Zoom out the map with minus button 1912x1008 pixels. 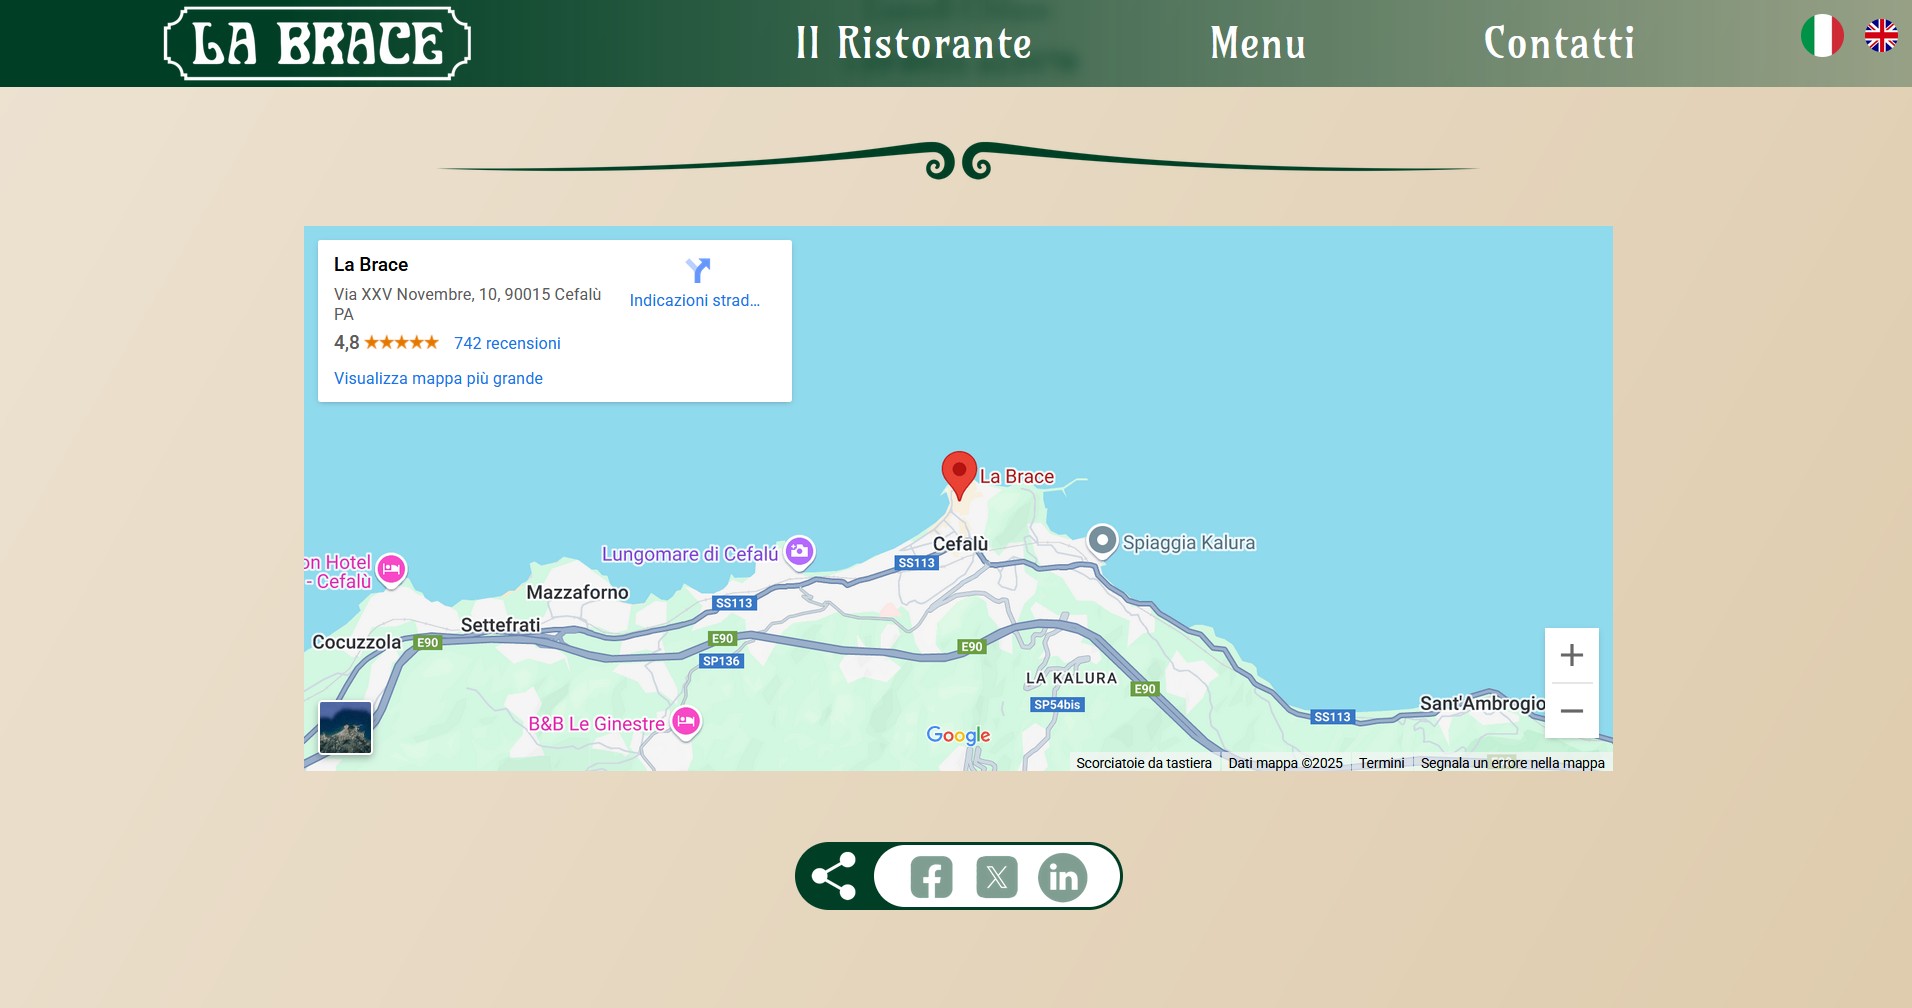(x=1572, y=711)
